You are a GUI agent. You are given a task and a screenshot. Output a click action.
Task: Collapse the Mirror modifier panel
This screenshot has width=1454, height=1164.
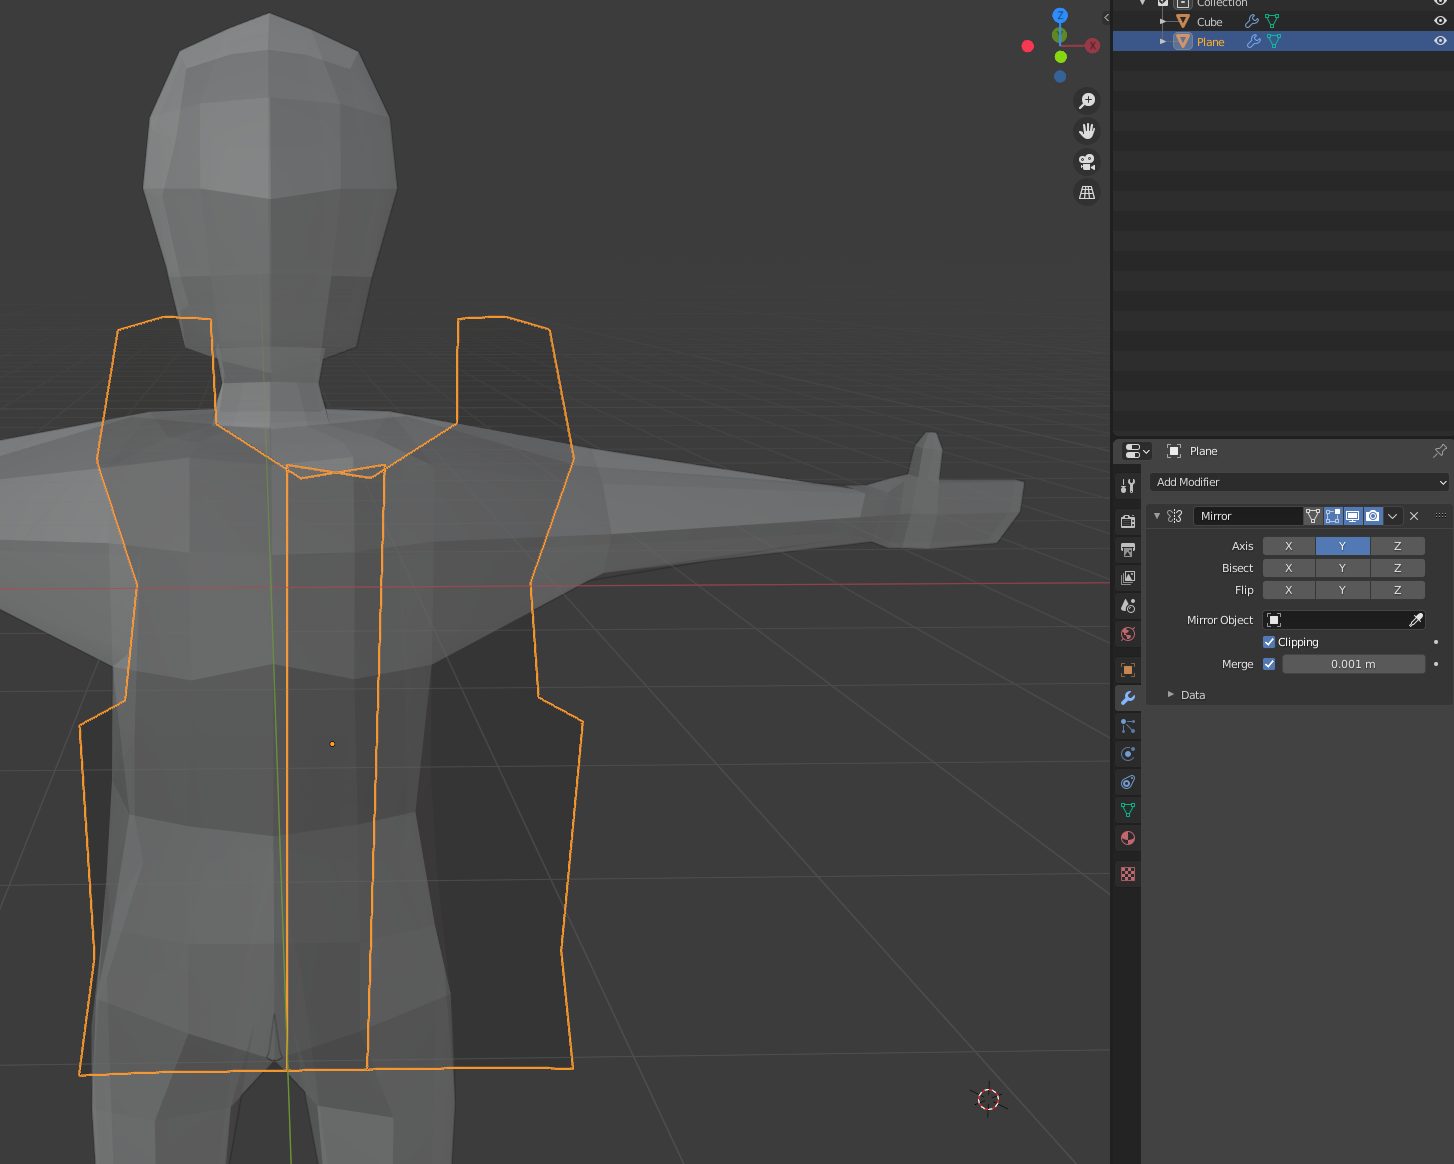1157,516
